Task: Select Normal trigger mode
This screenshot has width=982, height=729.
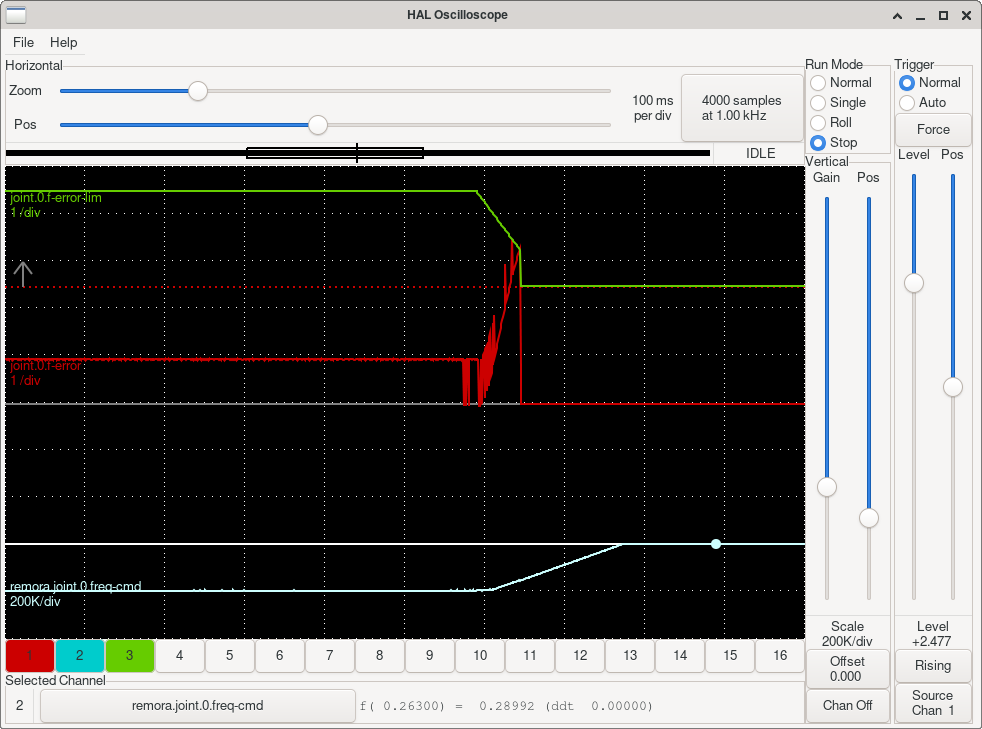Action: coord(930,83)
